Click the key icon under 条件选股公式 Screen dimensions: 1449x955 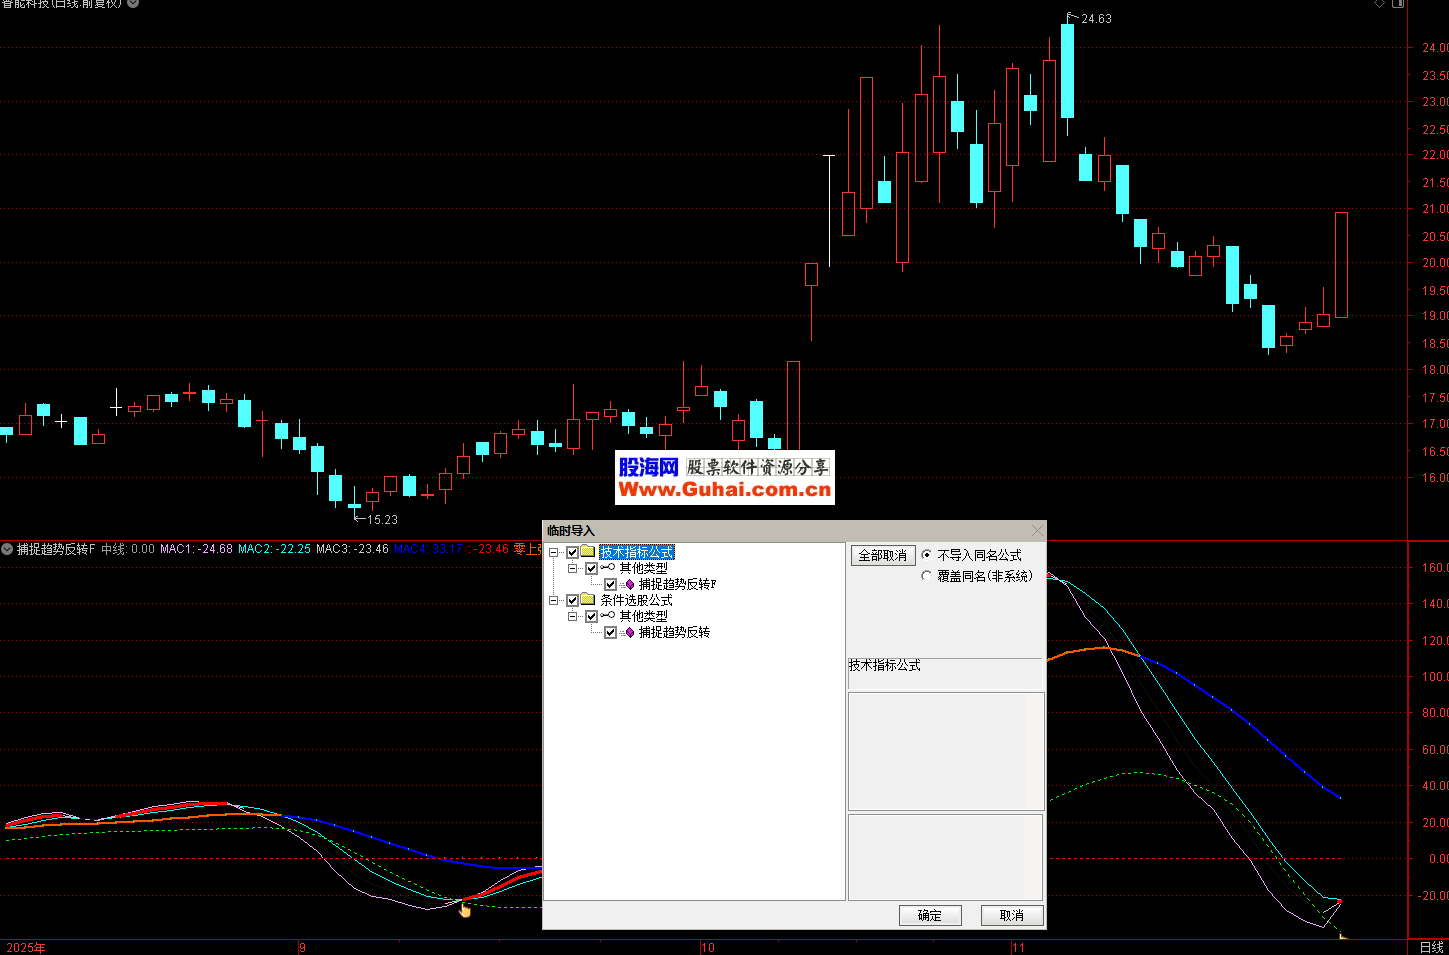click(608, 616)
